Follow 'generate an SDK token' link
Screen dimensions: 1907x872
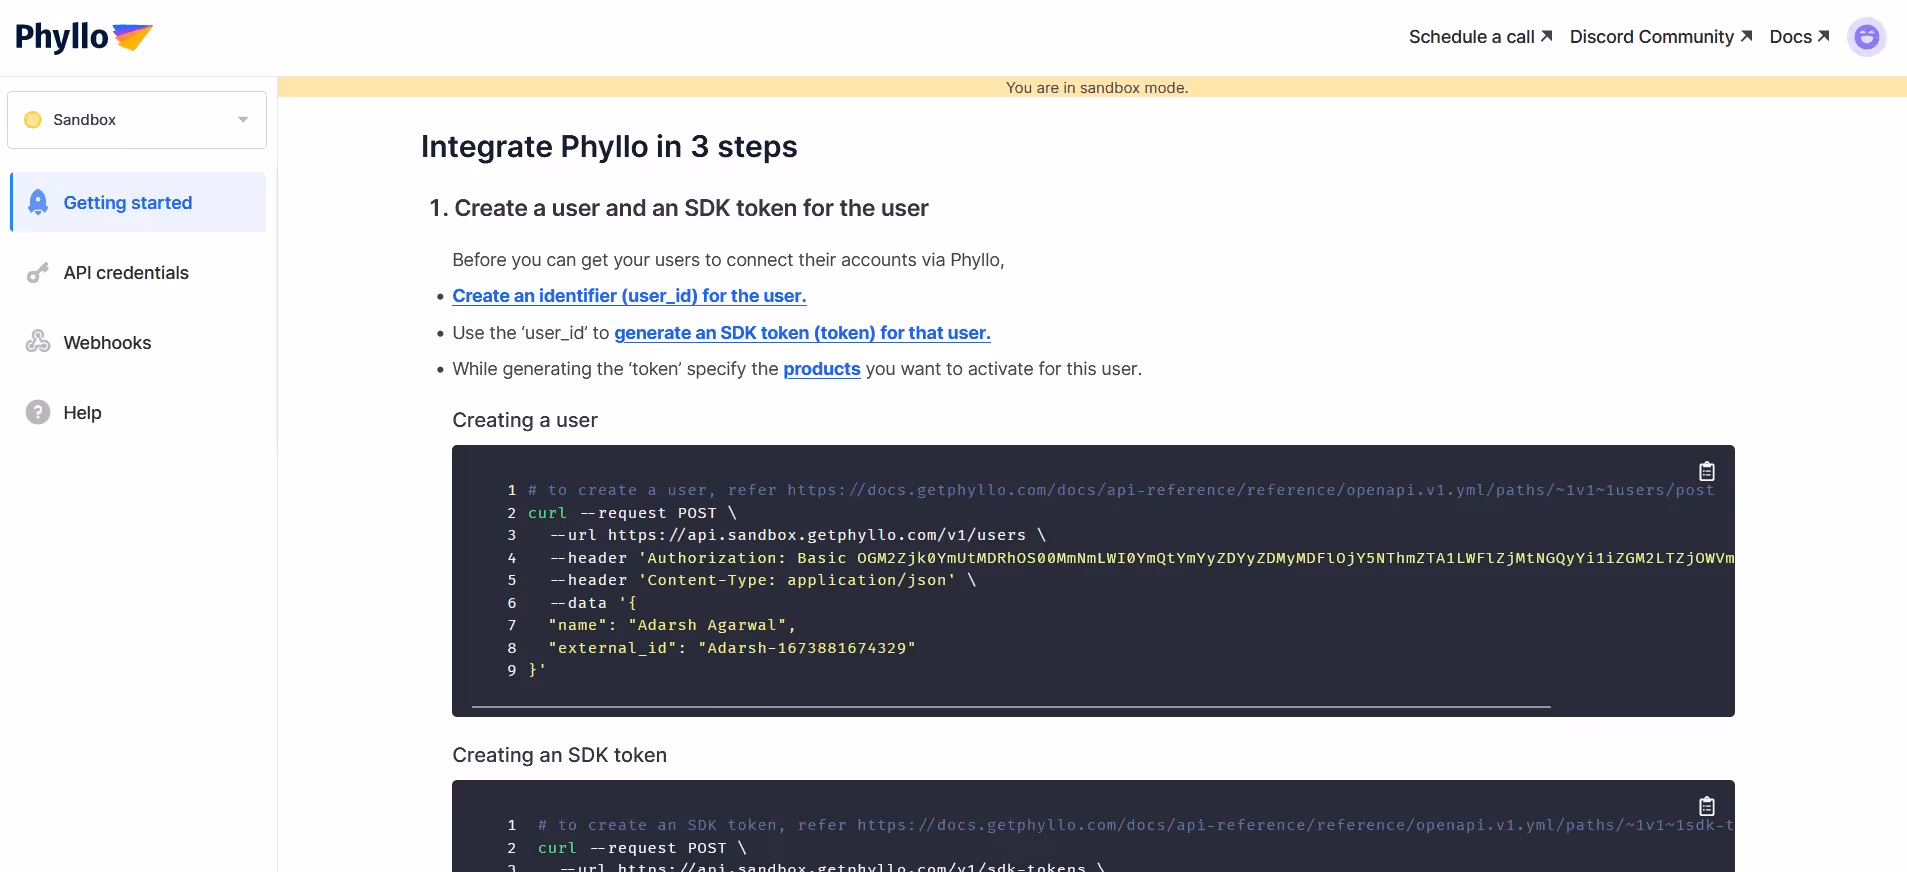(802, 333)
